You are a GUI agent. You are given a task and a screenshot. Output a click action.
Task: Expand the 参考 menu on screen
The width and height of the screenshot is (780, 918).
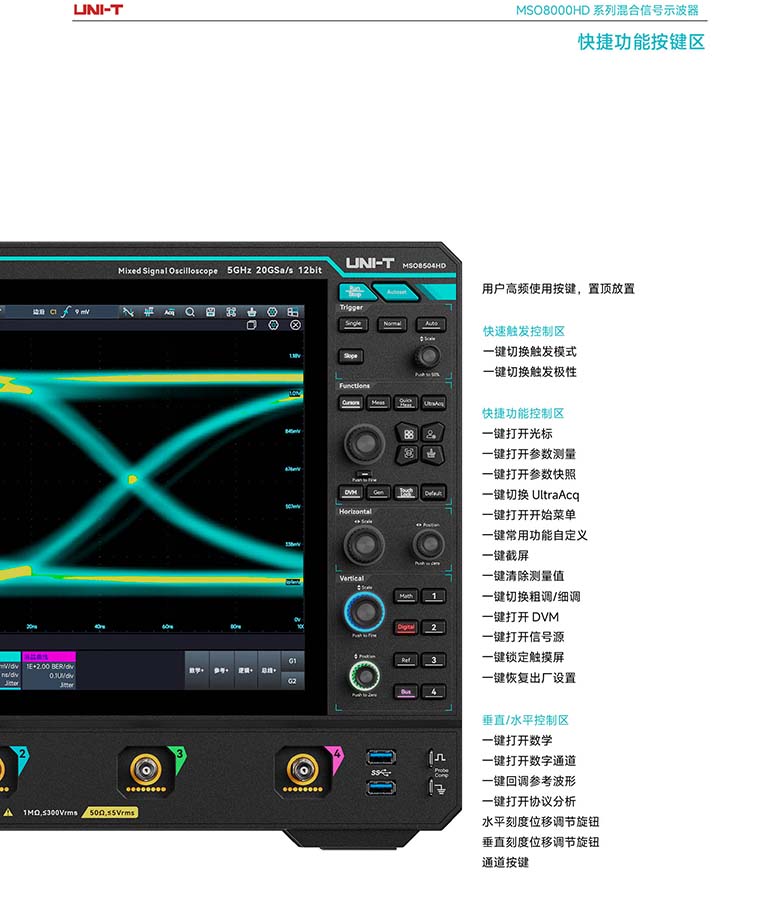point(220,670)
